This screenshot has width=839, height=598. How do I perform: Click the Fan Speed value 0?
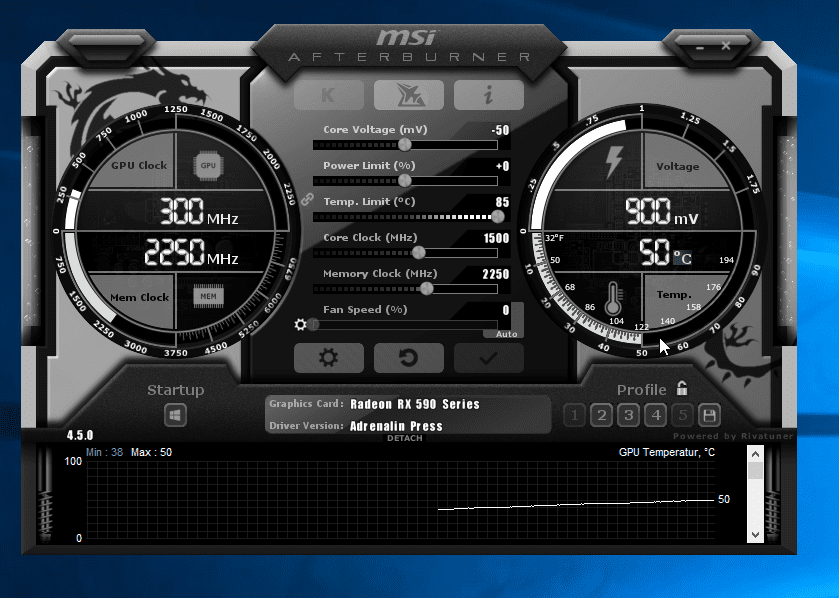[506, 310]
